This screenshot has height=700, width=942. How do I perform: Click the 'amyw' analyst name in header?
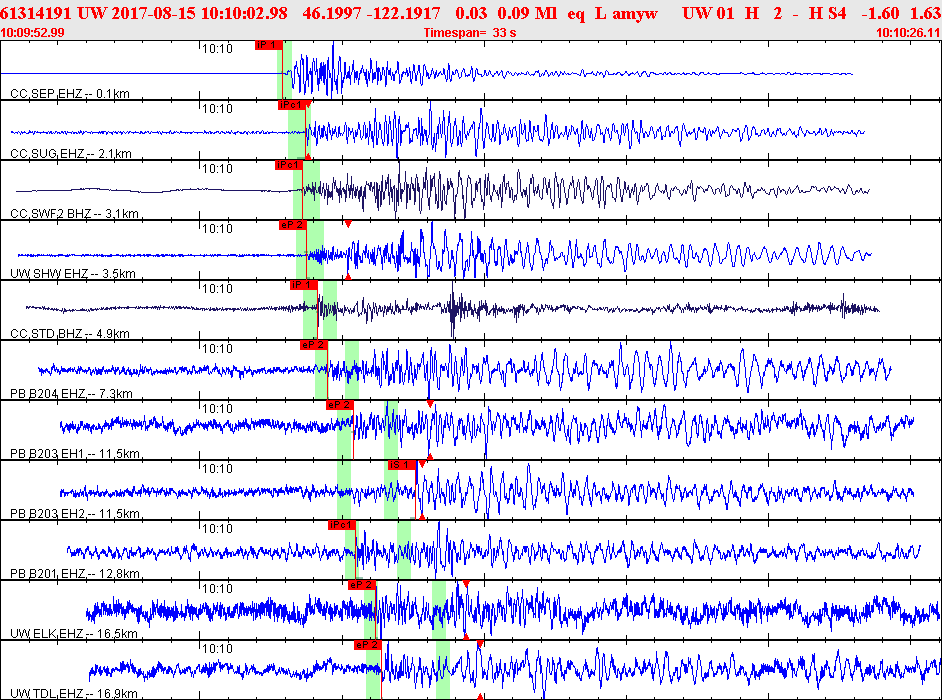[x=635, y=13]
